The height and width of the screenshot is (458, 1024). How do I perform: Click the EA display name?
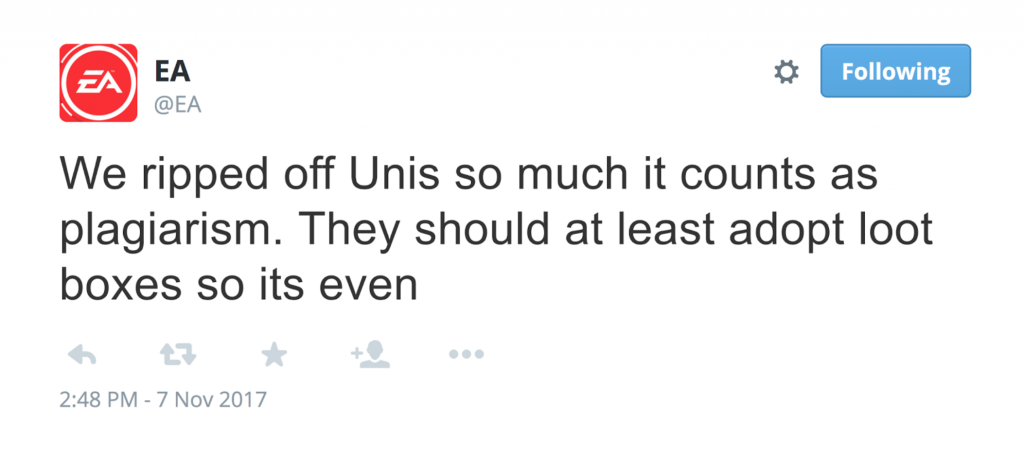click(172, 71)
